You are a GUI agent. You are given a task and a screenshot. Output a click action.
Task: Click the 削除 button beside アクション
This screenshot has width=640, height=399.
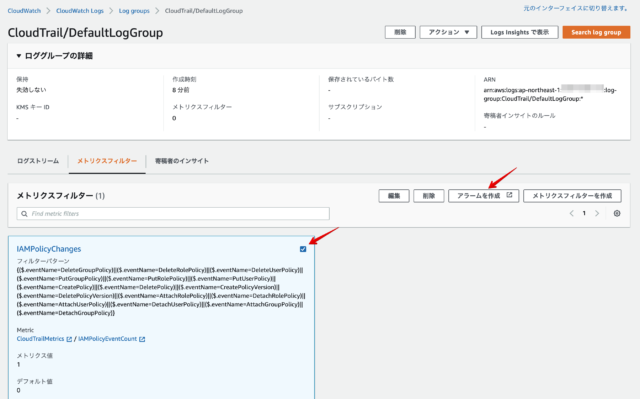pyautogui.click(x=400, y=32)
